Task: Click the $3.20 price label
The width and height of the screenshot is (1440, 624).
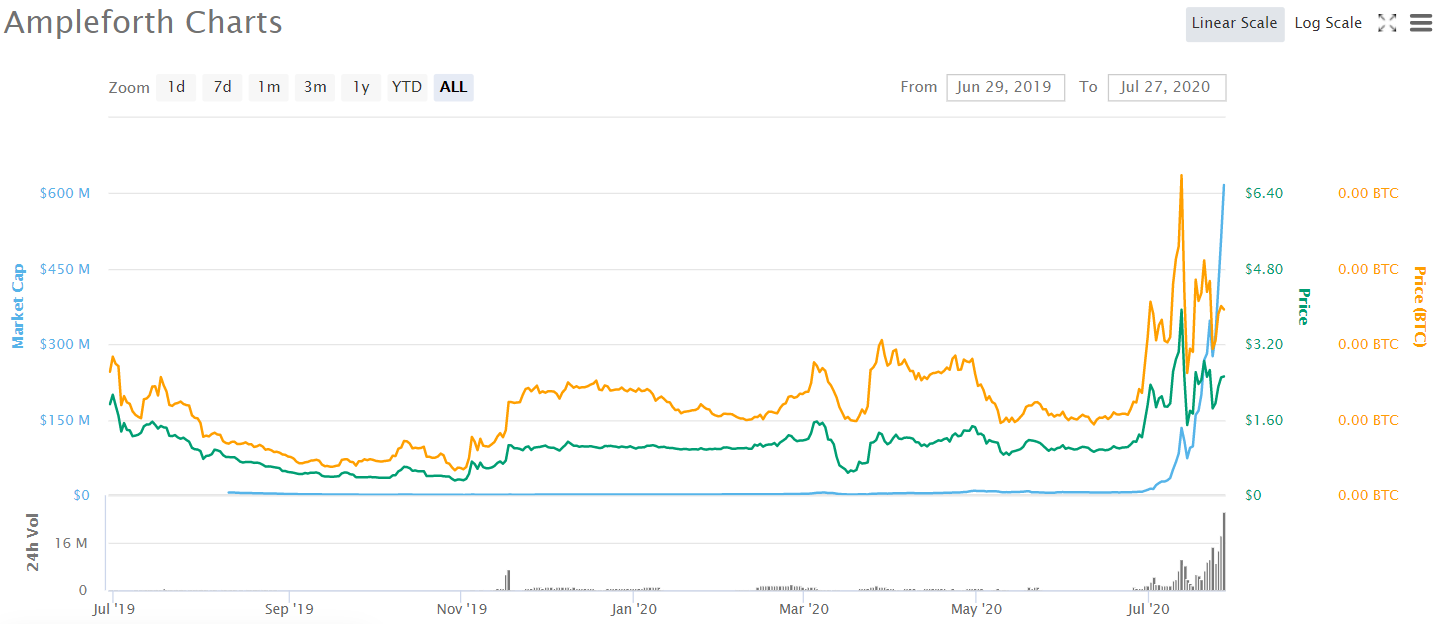Action: point(1264,344)
